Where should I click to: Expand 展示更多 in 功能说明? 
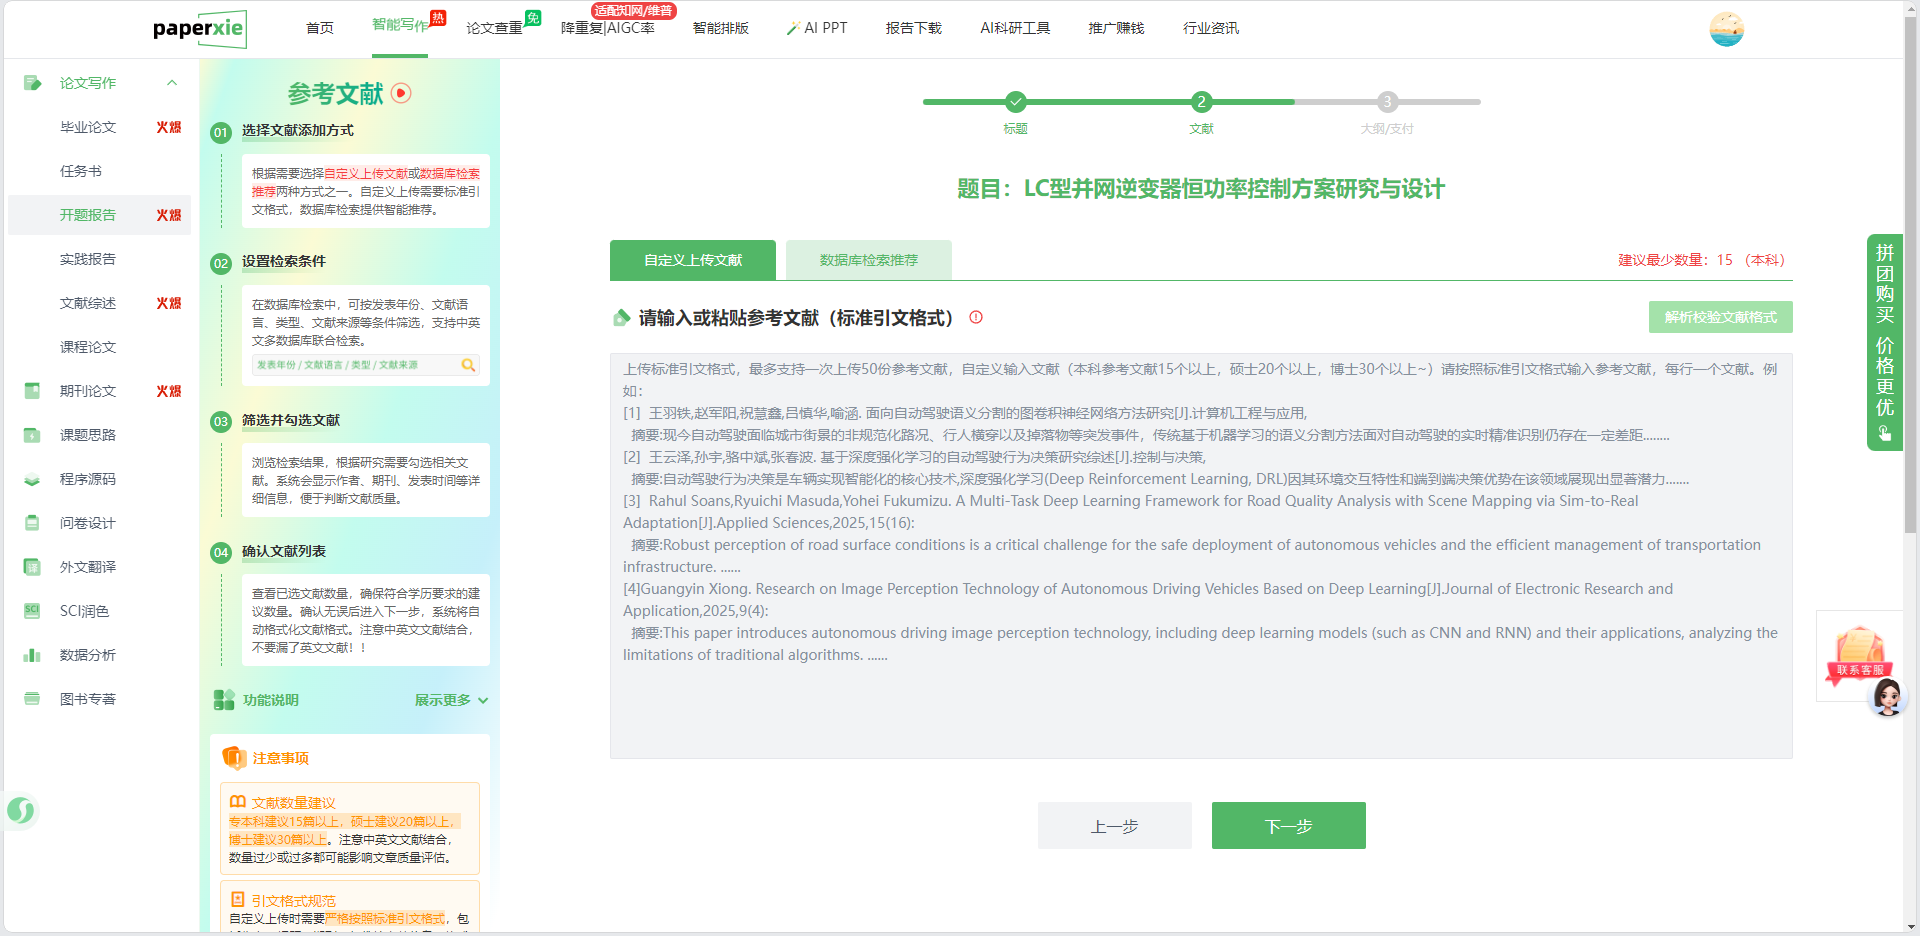click(x=451, y=700)
